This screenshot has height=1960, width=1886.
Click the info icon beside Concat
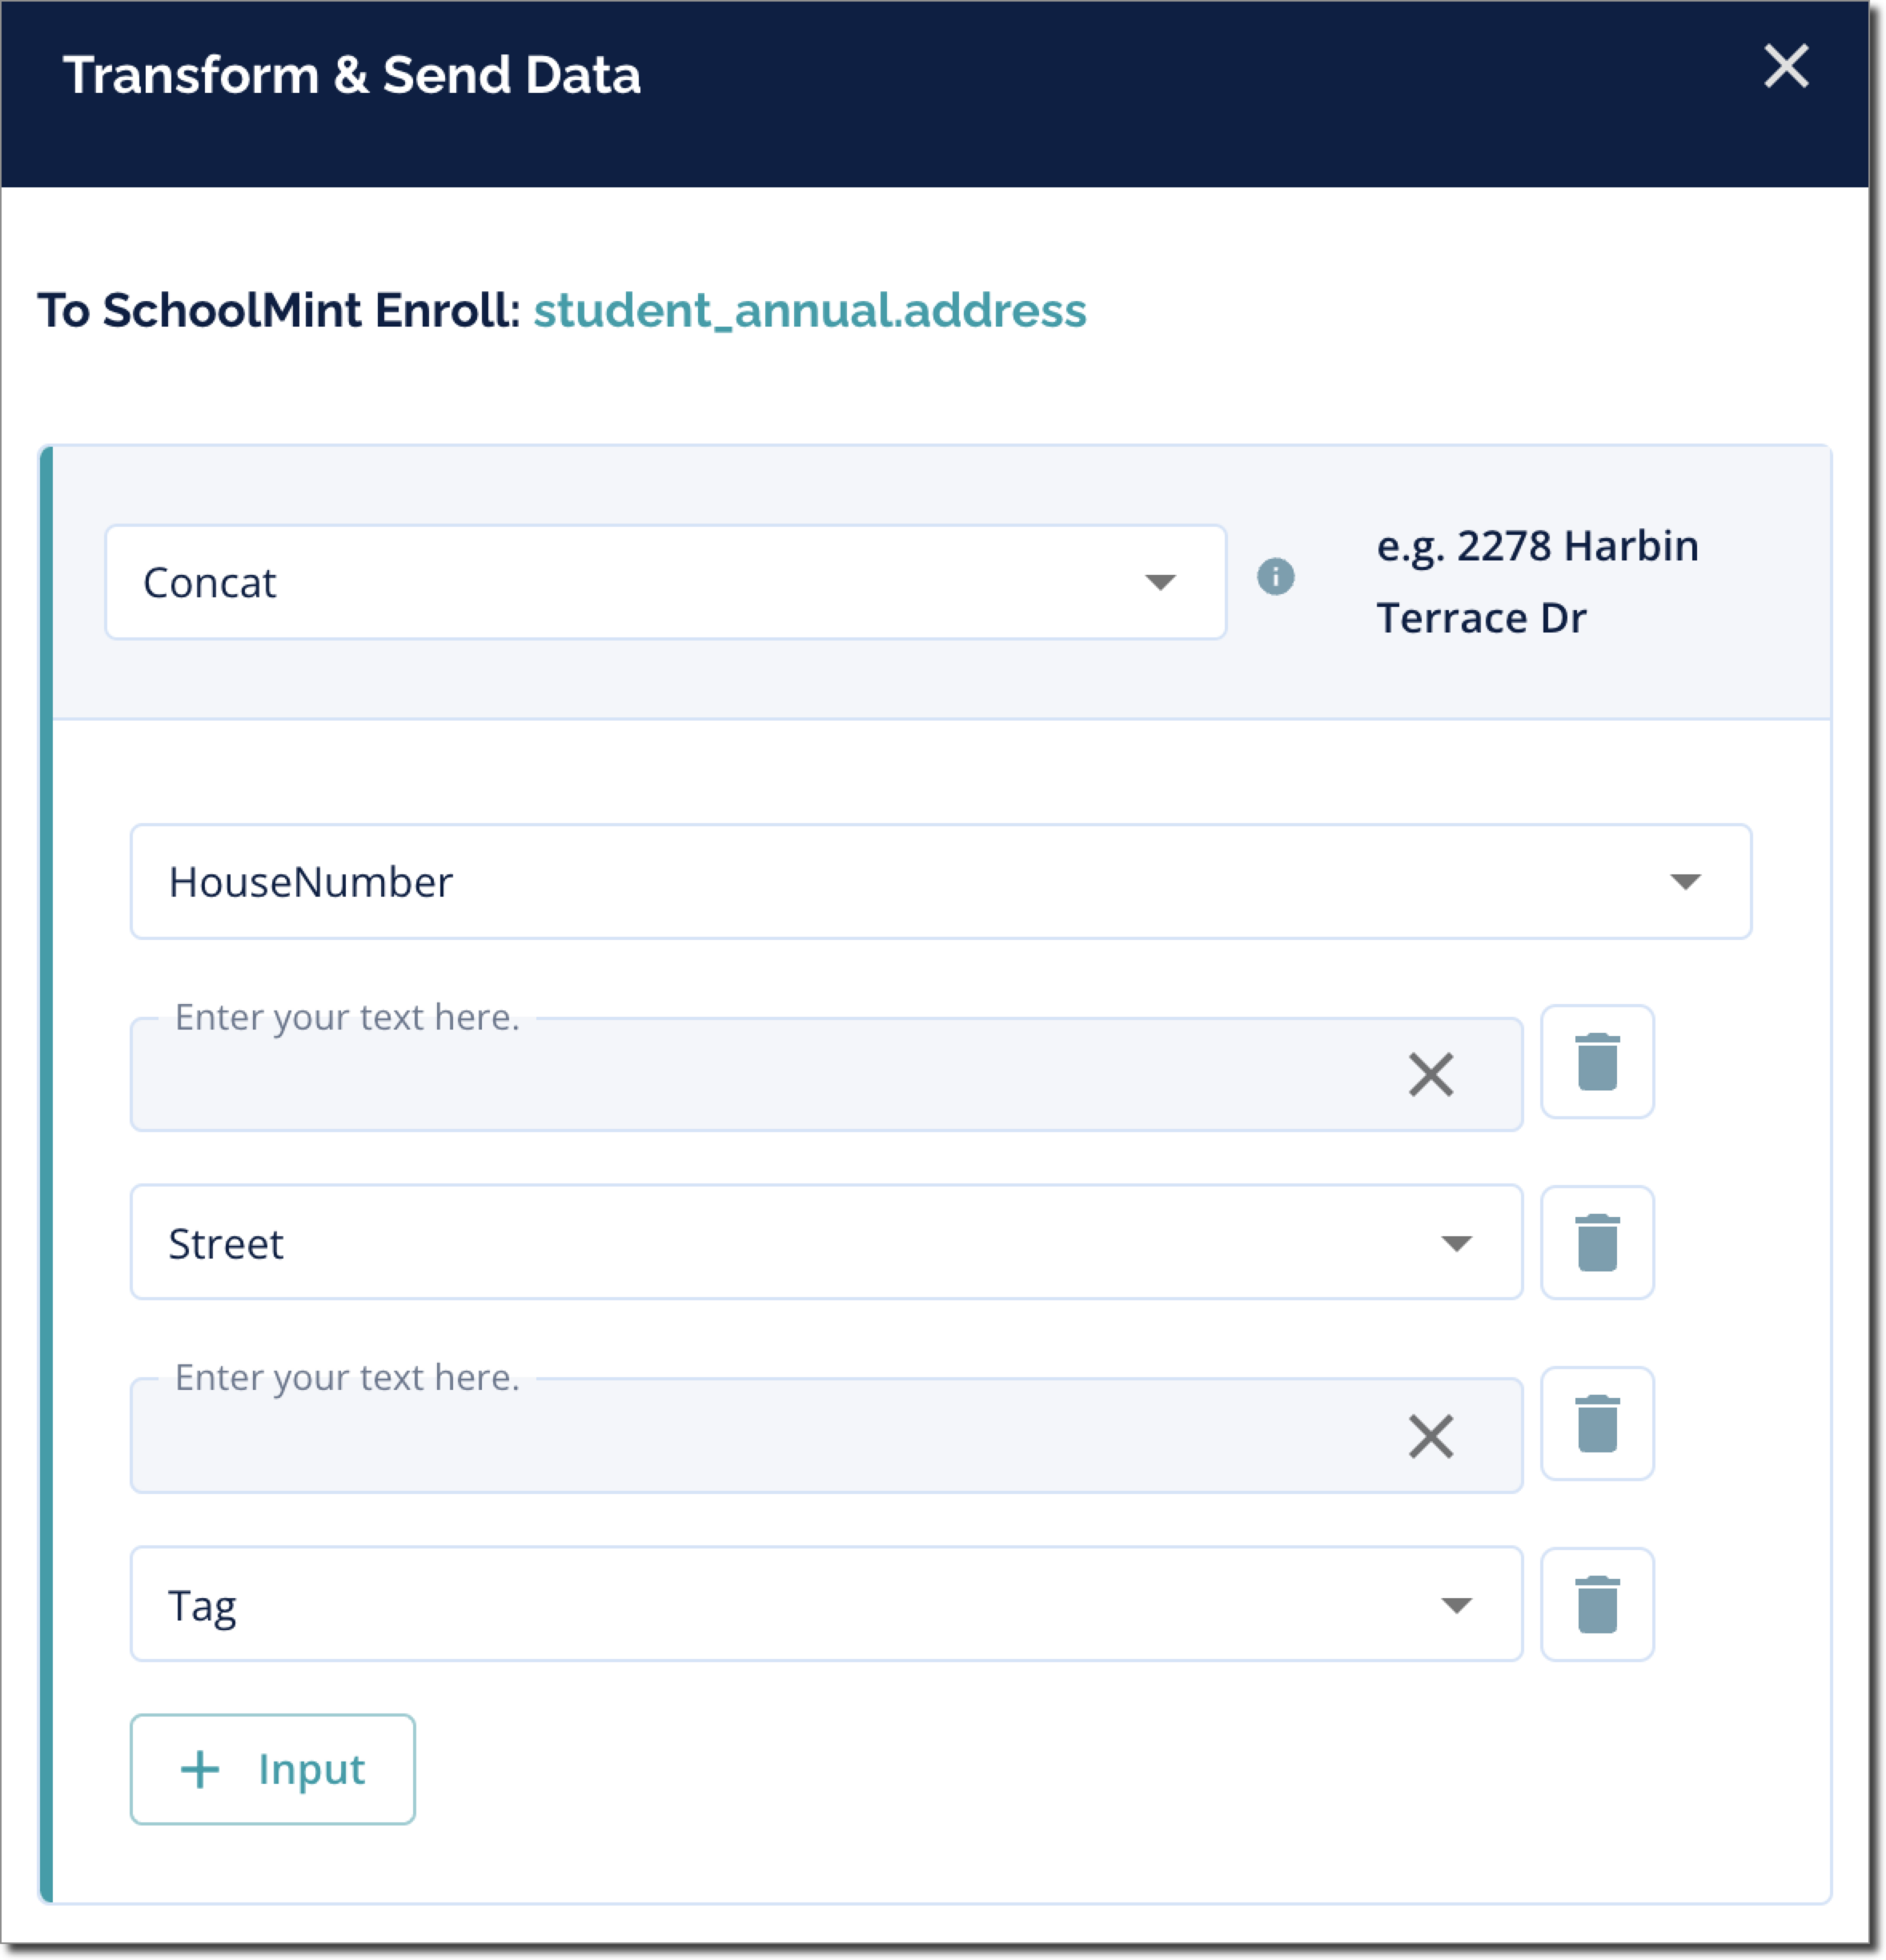point(1275,577)
